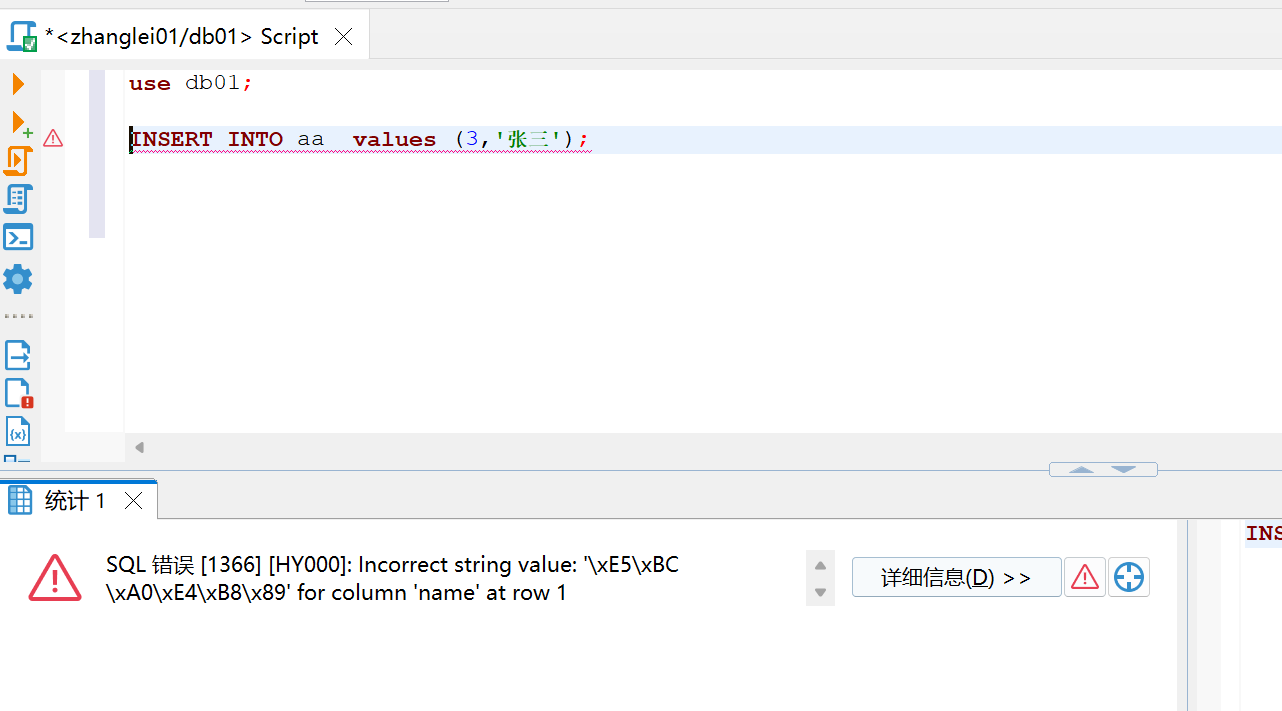1282x711 pixels.
Task: Open the SQL console
Action: pos(18,237)
